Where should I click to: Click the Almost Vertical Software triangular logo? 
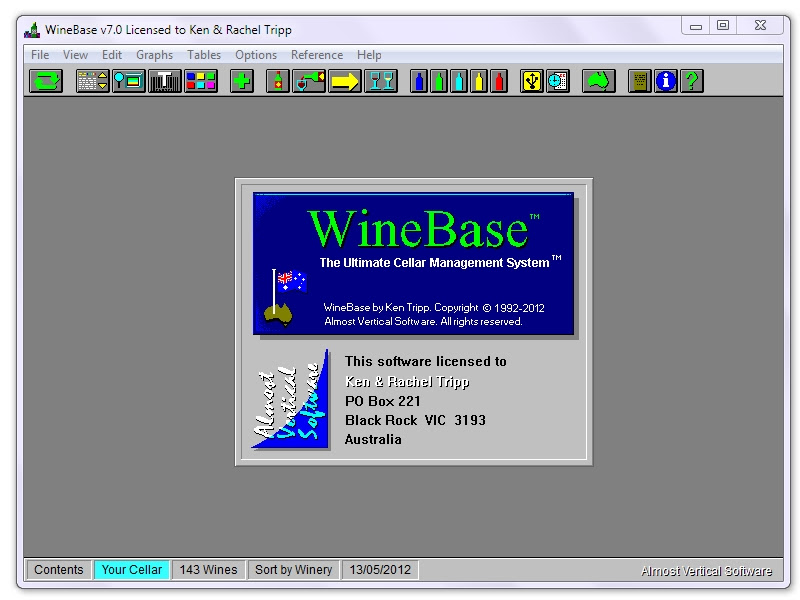click(x=291, y=399)
